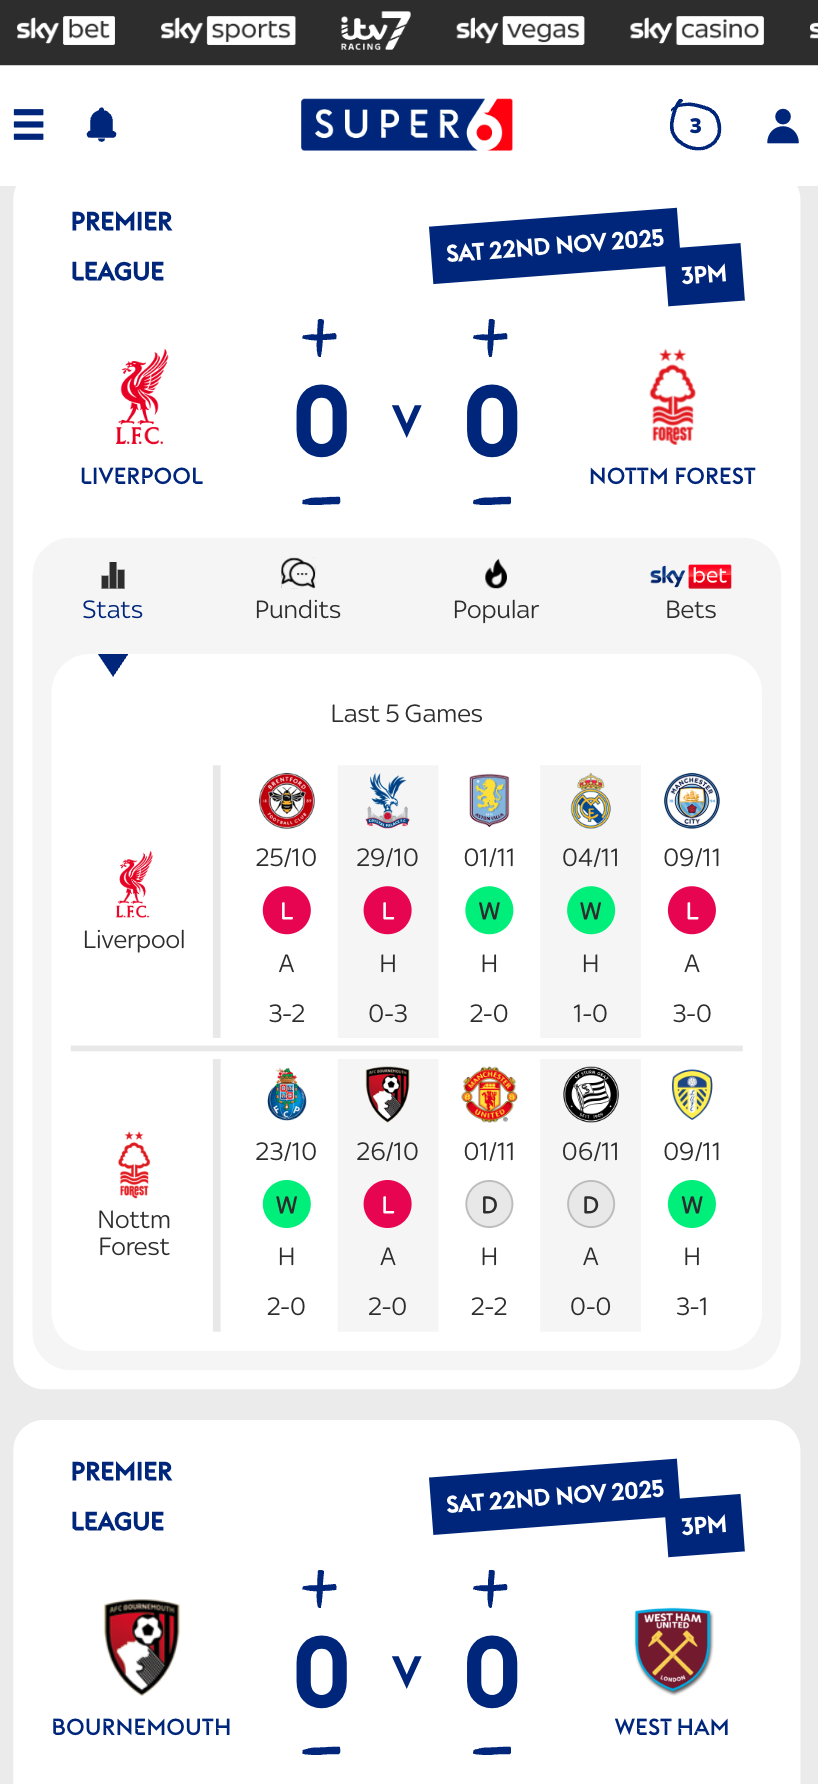818x1784 pixels.
Task: Increase Bournemouth's predicted score
Action: point(320,1589)
